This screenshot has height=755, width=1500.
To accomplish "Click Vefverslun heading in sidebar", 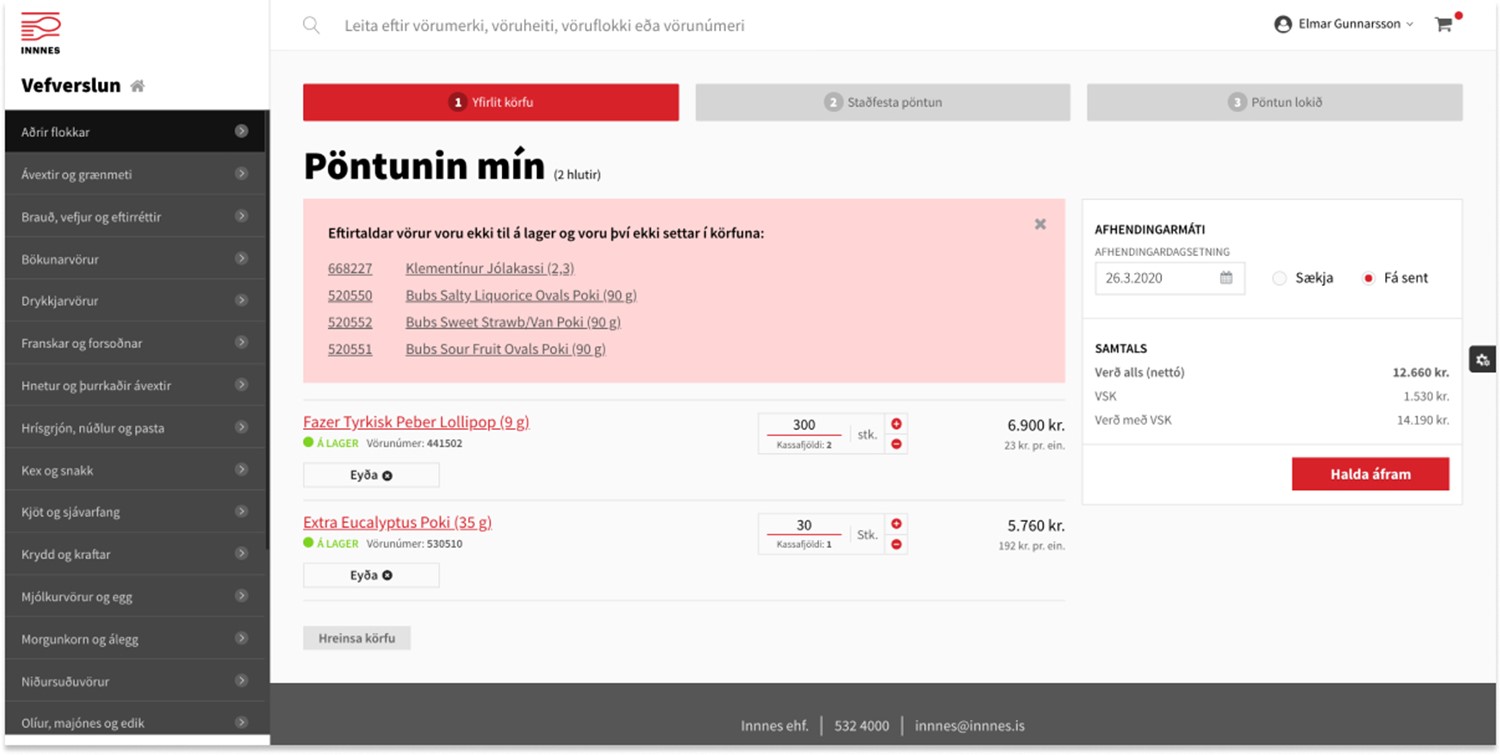I will point(71,86).
